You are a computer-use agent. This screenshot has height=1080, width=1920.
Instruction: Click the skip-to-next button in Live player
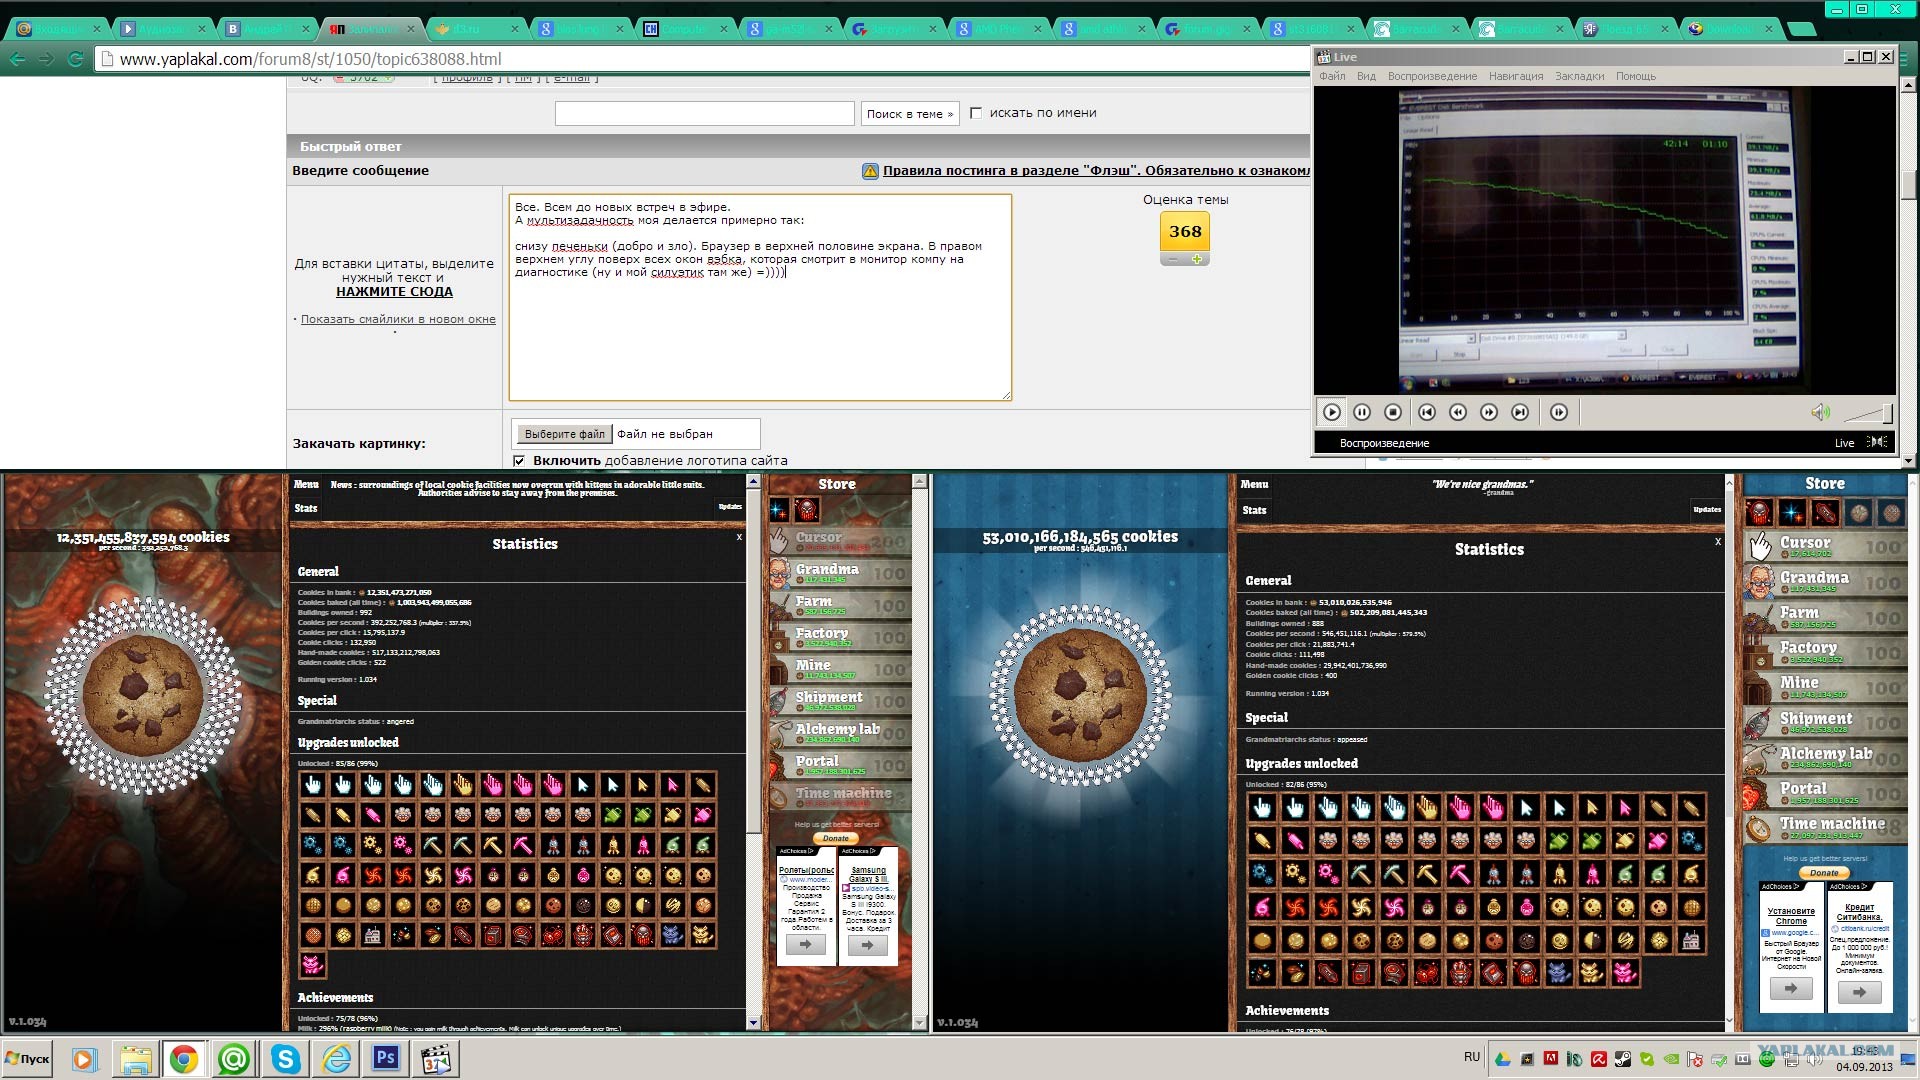point(1520,412)
